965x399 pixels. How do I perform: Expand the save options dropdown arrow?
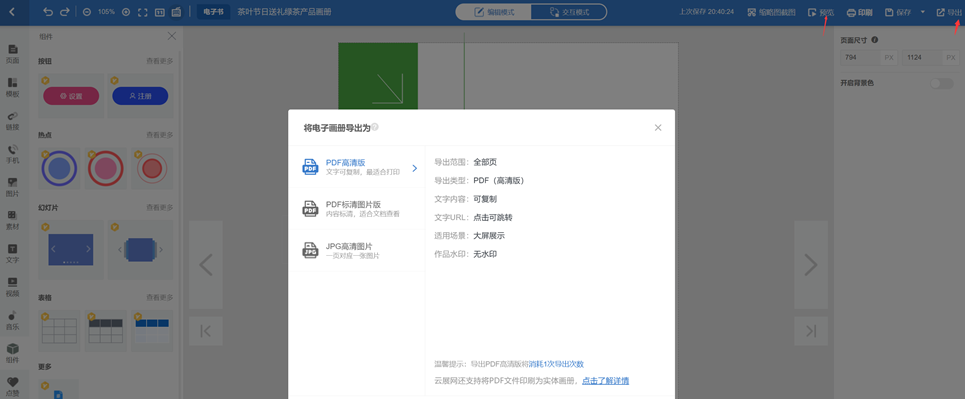923,12
